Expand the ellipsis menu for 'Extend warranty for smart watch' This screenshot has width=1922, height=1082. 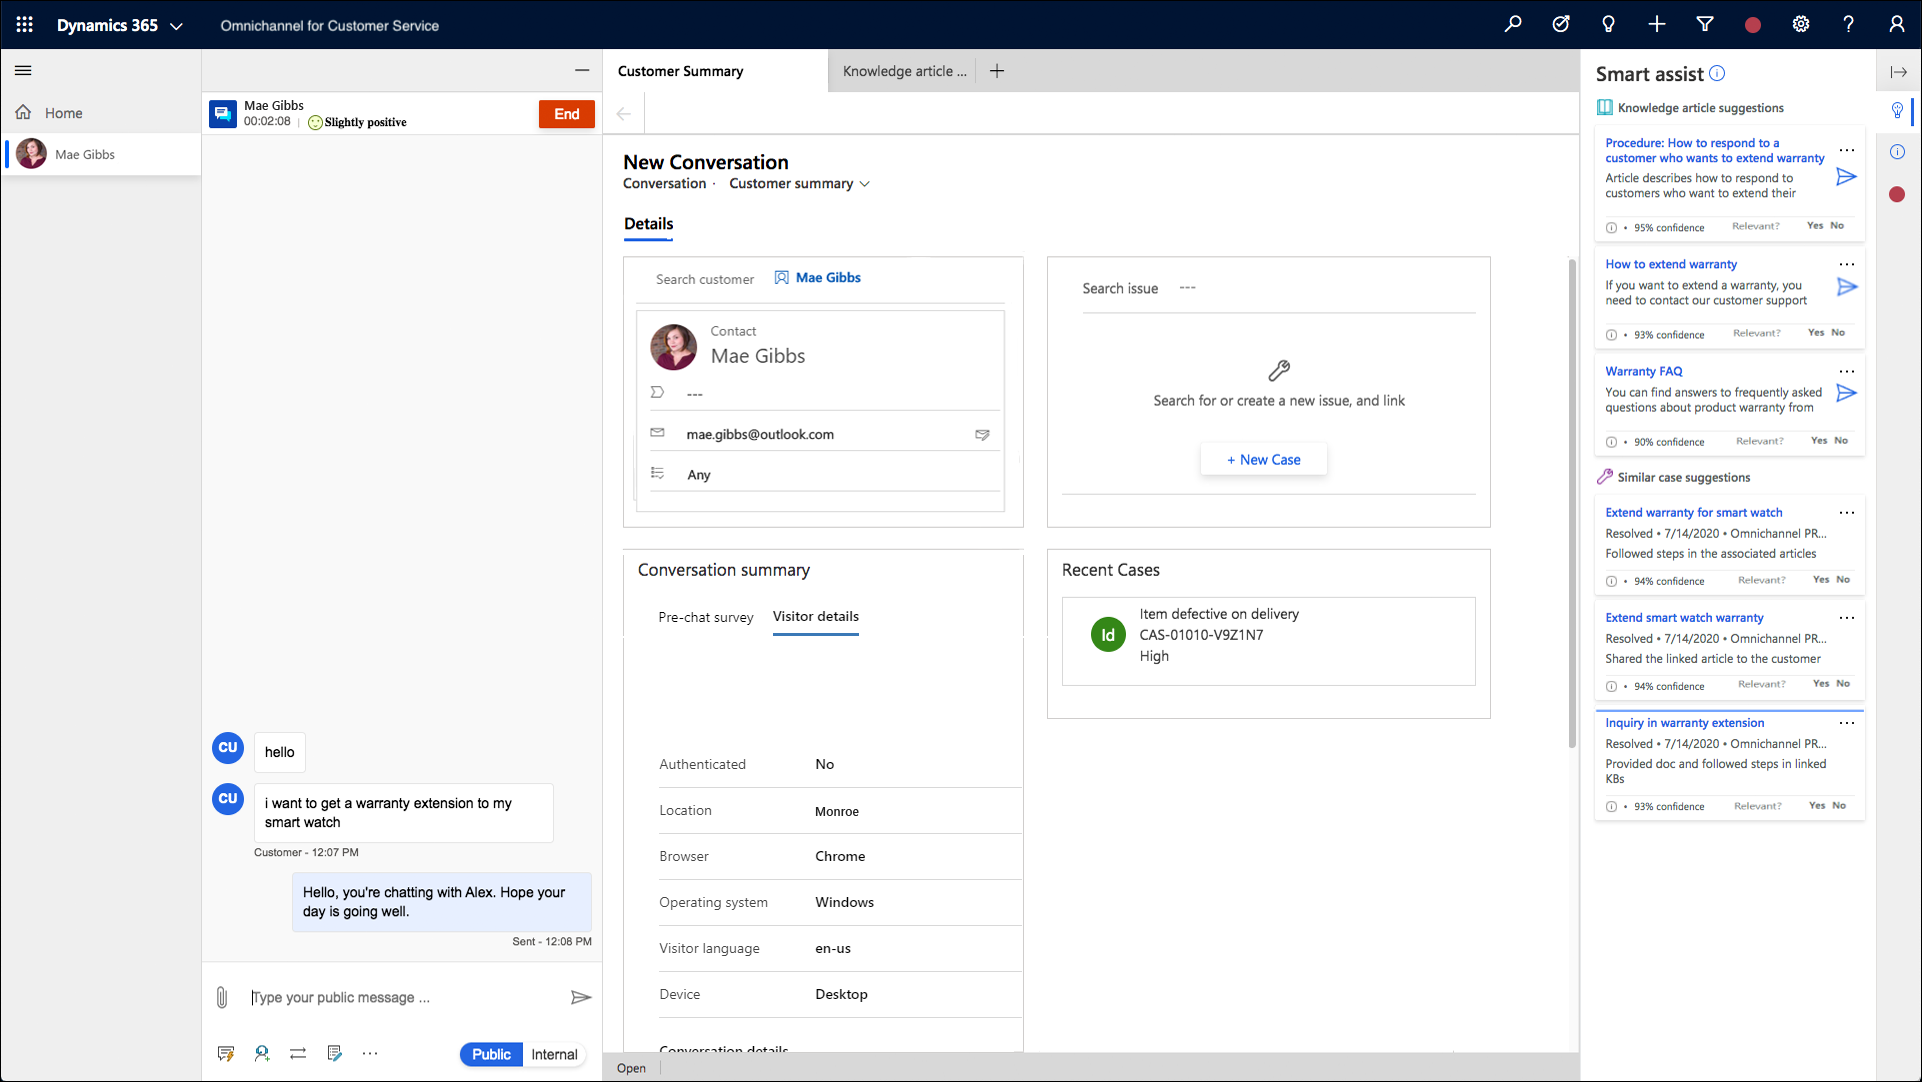pyautogui.click(x=1848, y=512)
